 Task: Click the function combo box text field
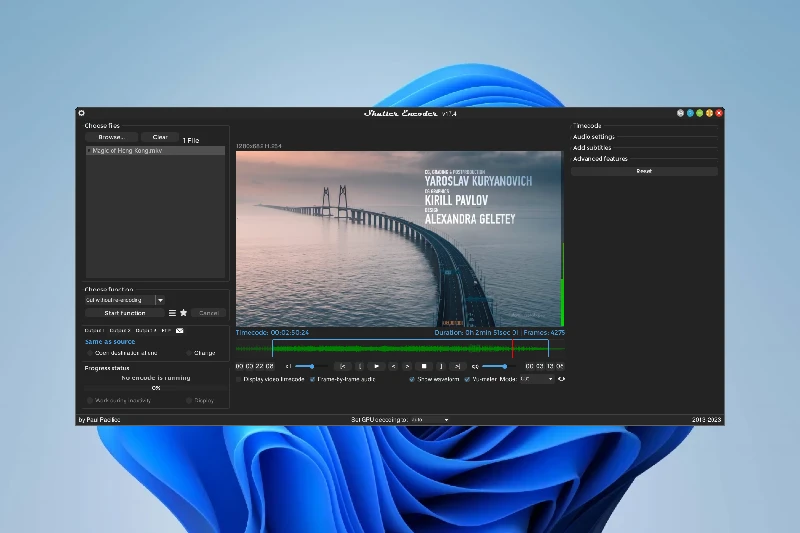click(x=120, y=300)
